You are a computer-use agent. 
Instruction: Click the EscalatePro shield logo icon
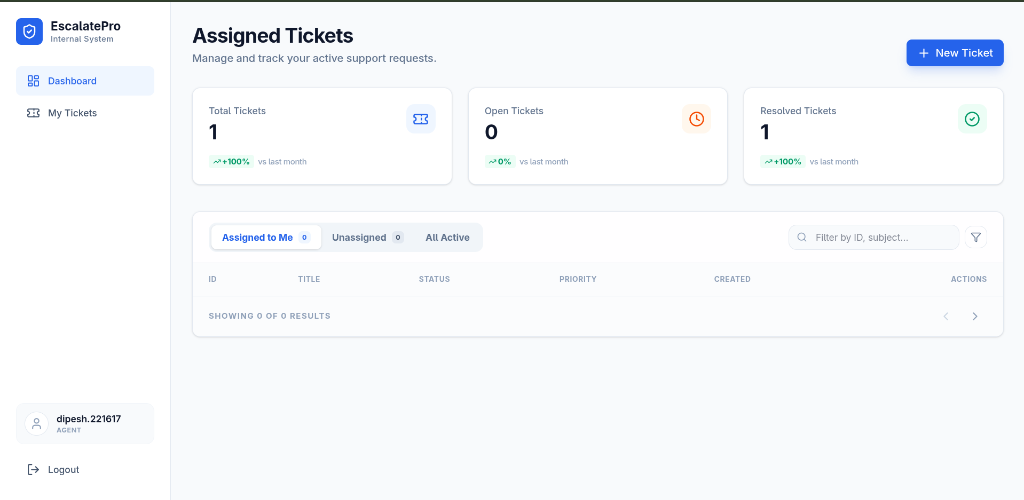30,32
